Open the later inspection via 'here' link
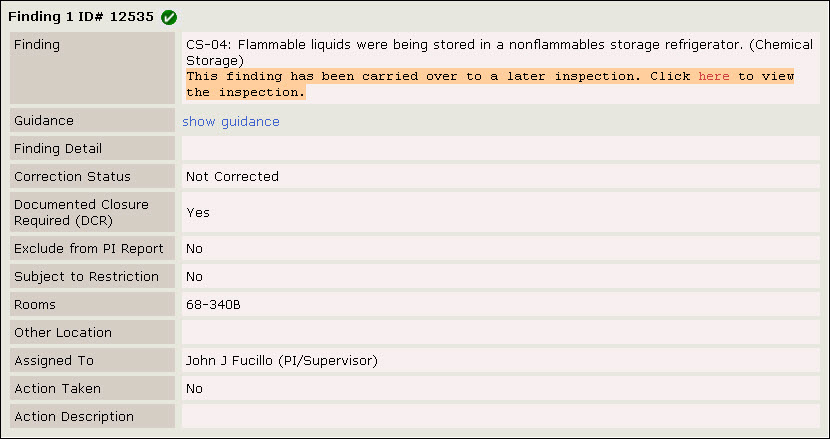Screen dimensions: 830x439 (x=714, y=76)
